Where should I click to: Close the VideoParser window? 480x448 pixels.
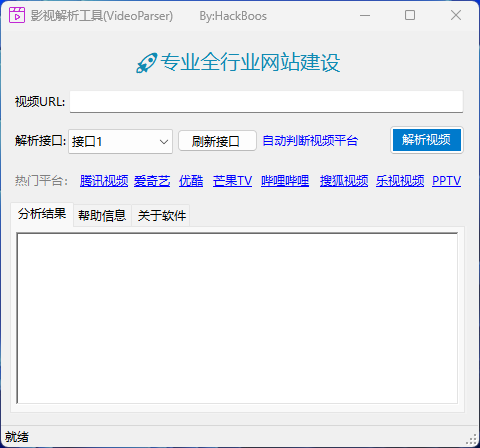click(x=456, y=15)
